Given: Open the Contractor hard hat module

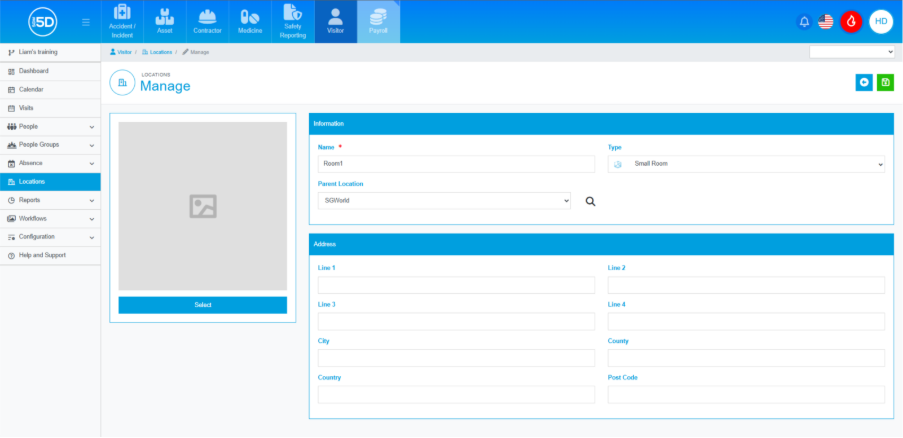Looking at the screenshot, I should tap(208, 21).
